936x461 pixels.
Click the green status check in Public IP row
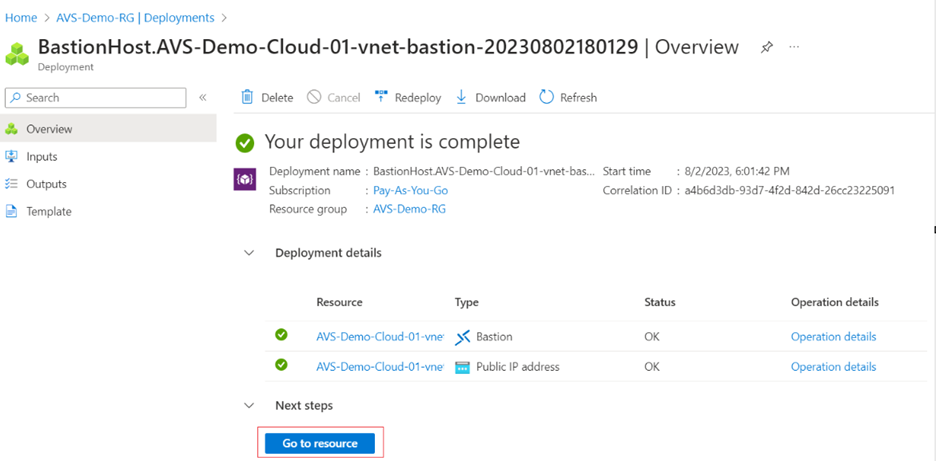pyautogui.click(x=281, y=364)
